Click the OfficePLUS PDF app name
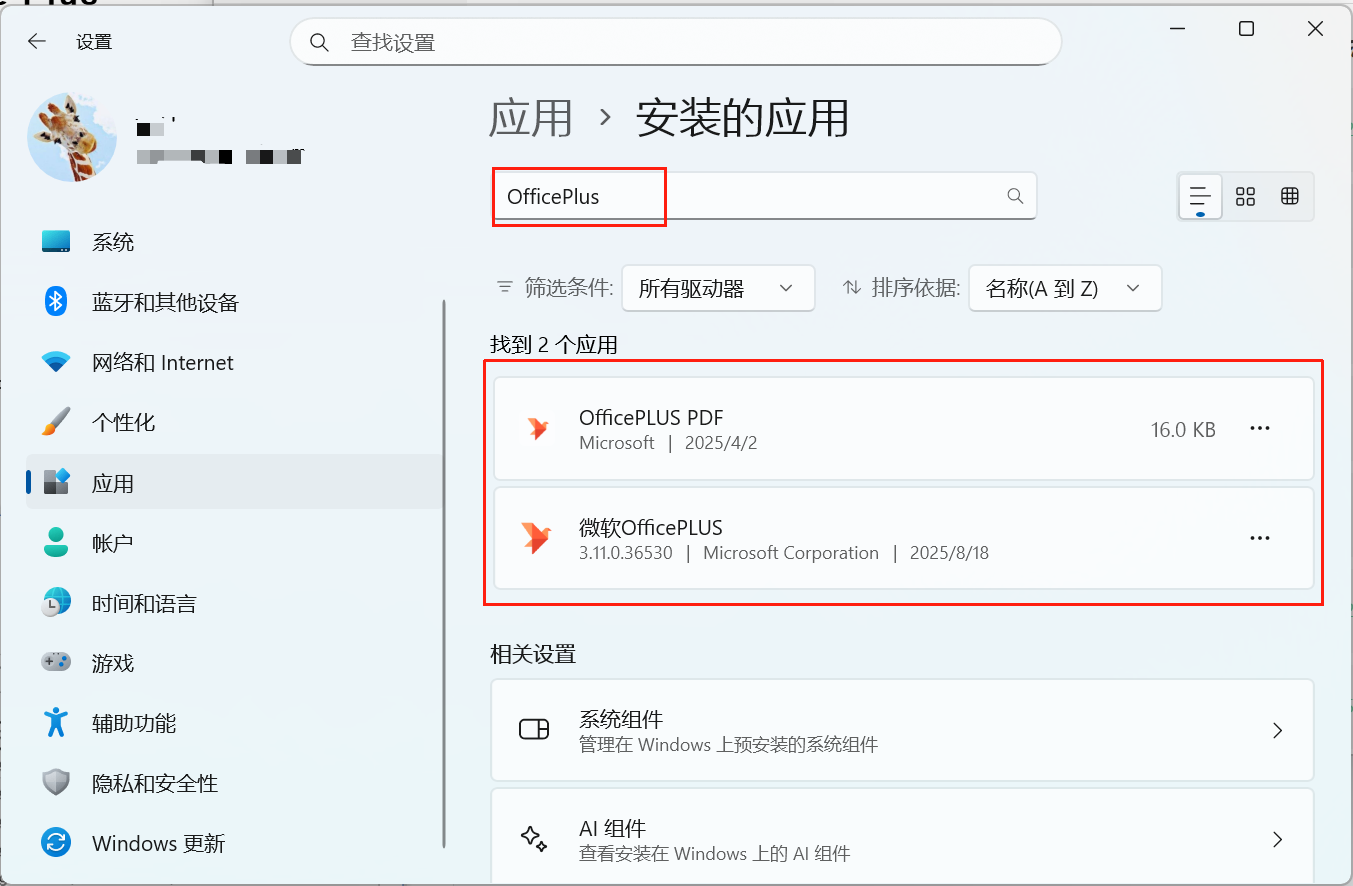The width and height of the screenshot is (1353, 886). [x=651, y=418]
